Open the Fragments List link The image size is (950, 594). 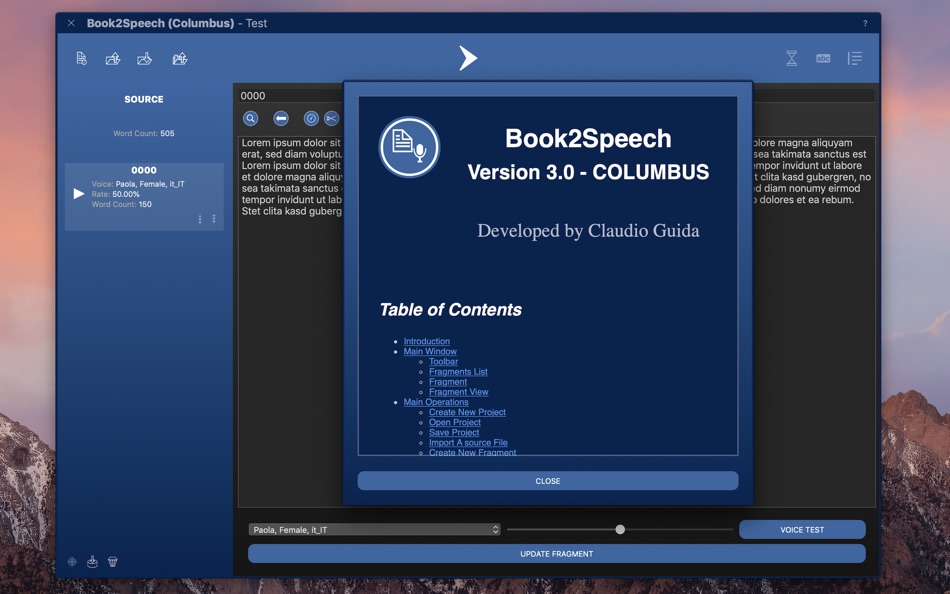[x=458, y=372]
